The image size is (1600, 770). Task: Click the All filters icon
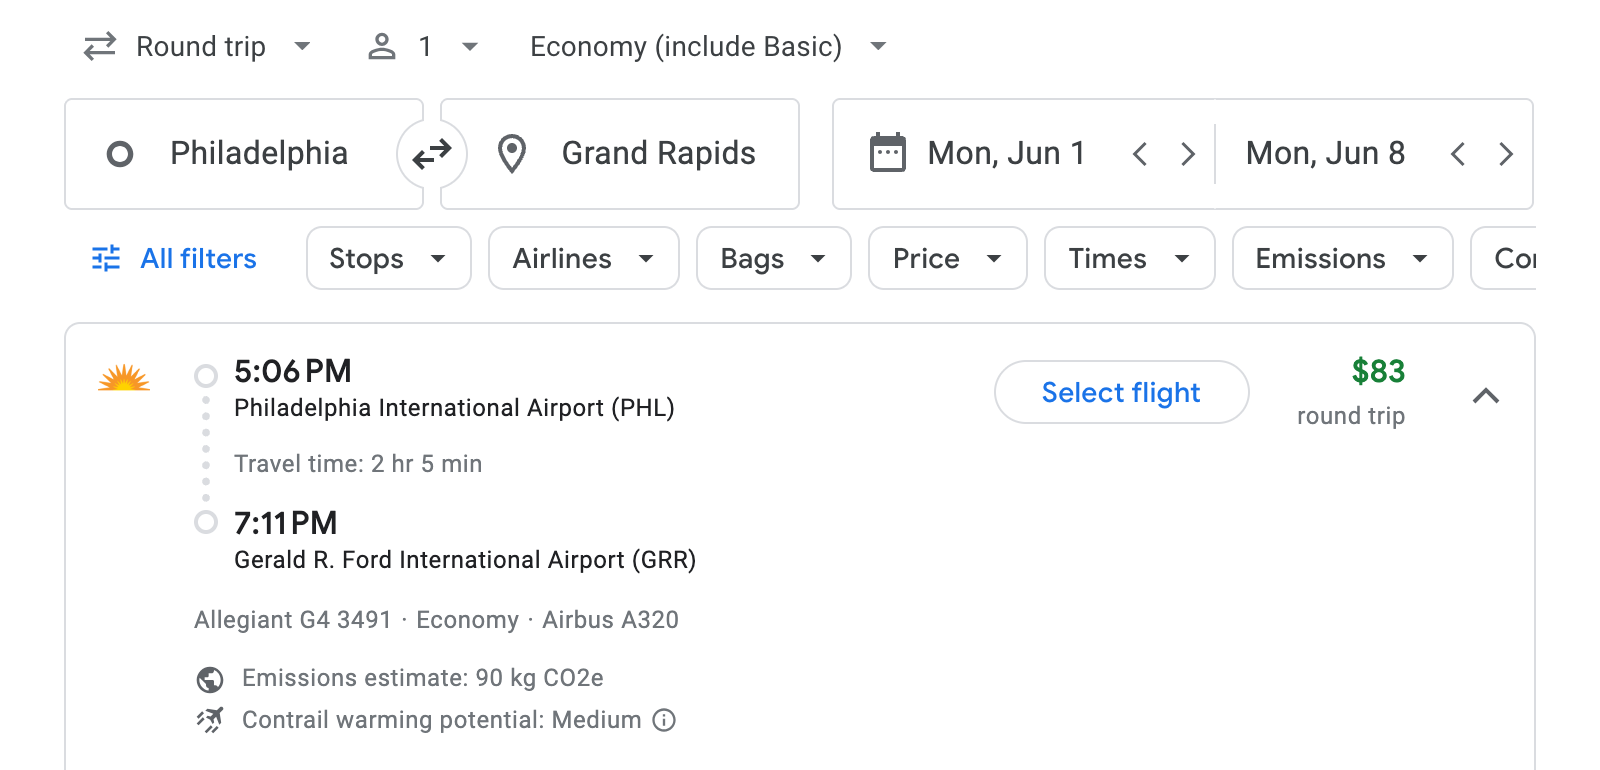click(104, 258)
